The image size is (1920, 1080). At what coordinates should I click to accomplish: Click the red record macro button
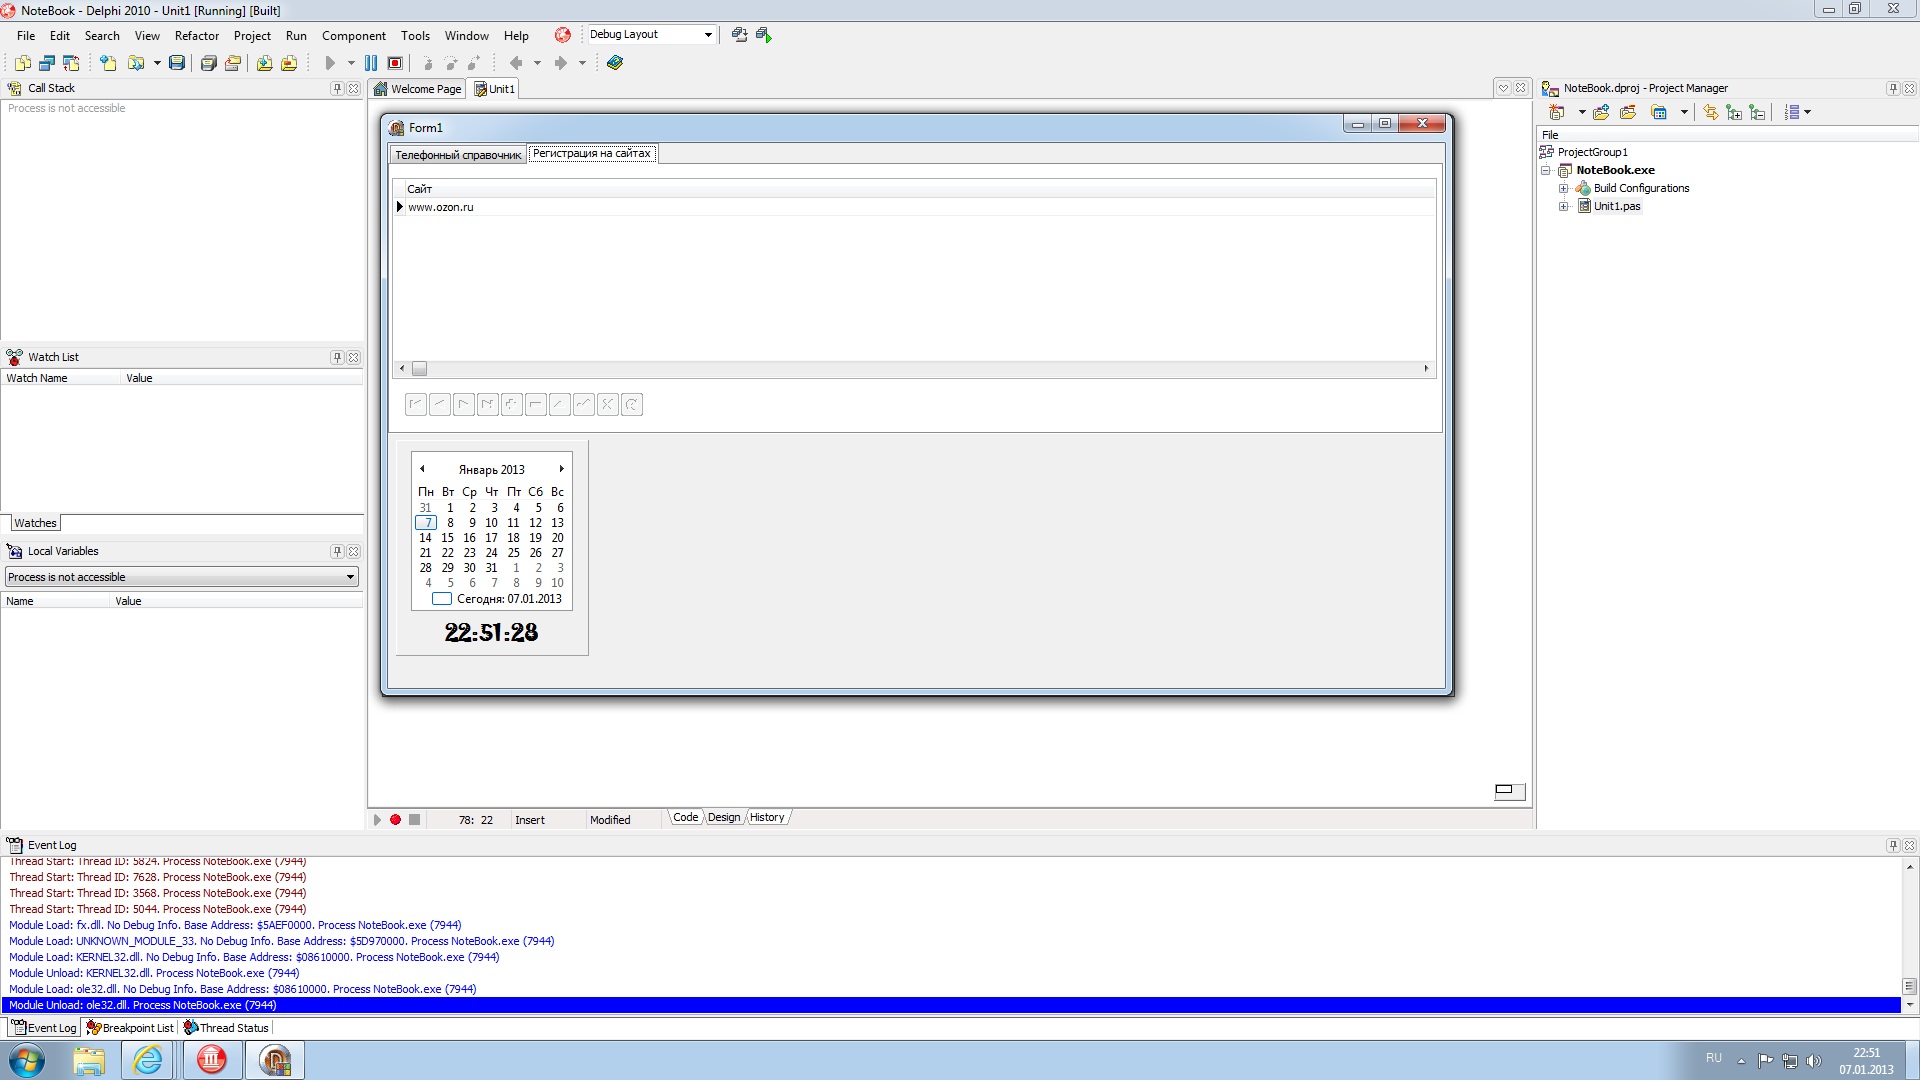(395, 819)
